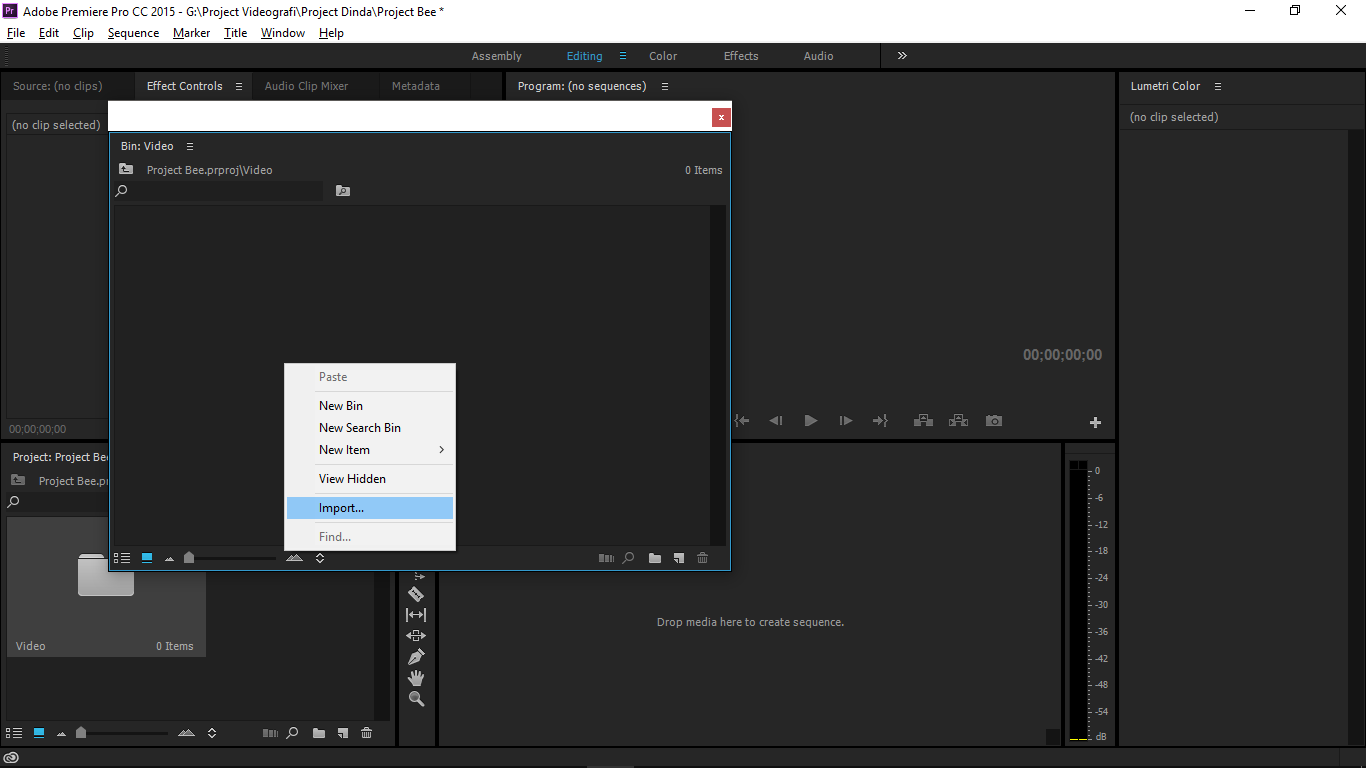Click Find magnifier at bottom of Bin: Video panel
The width and height of the screenshot is (1366, 768).
pyautogui.click(x=629, y=558)
